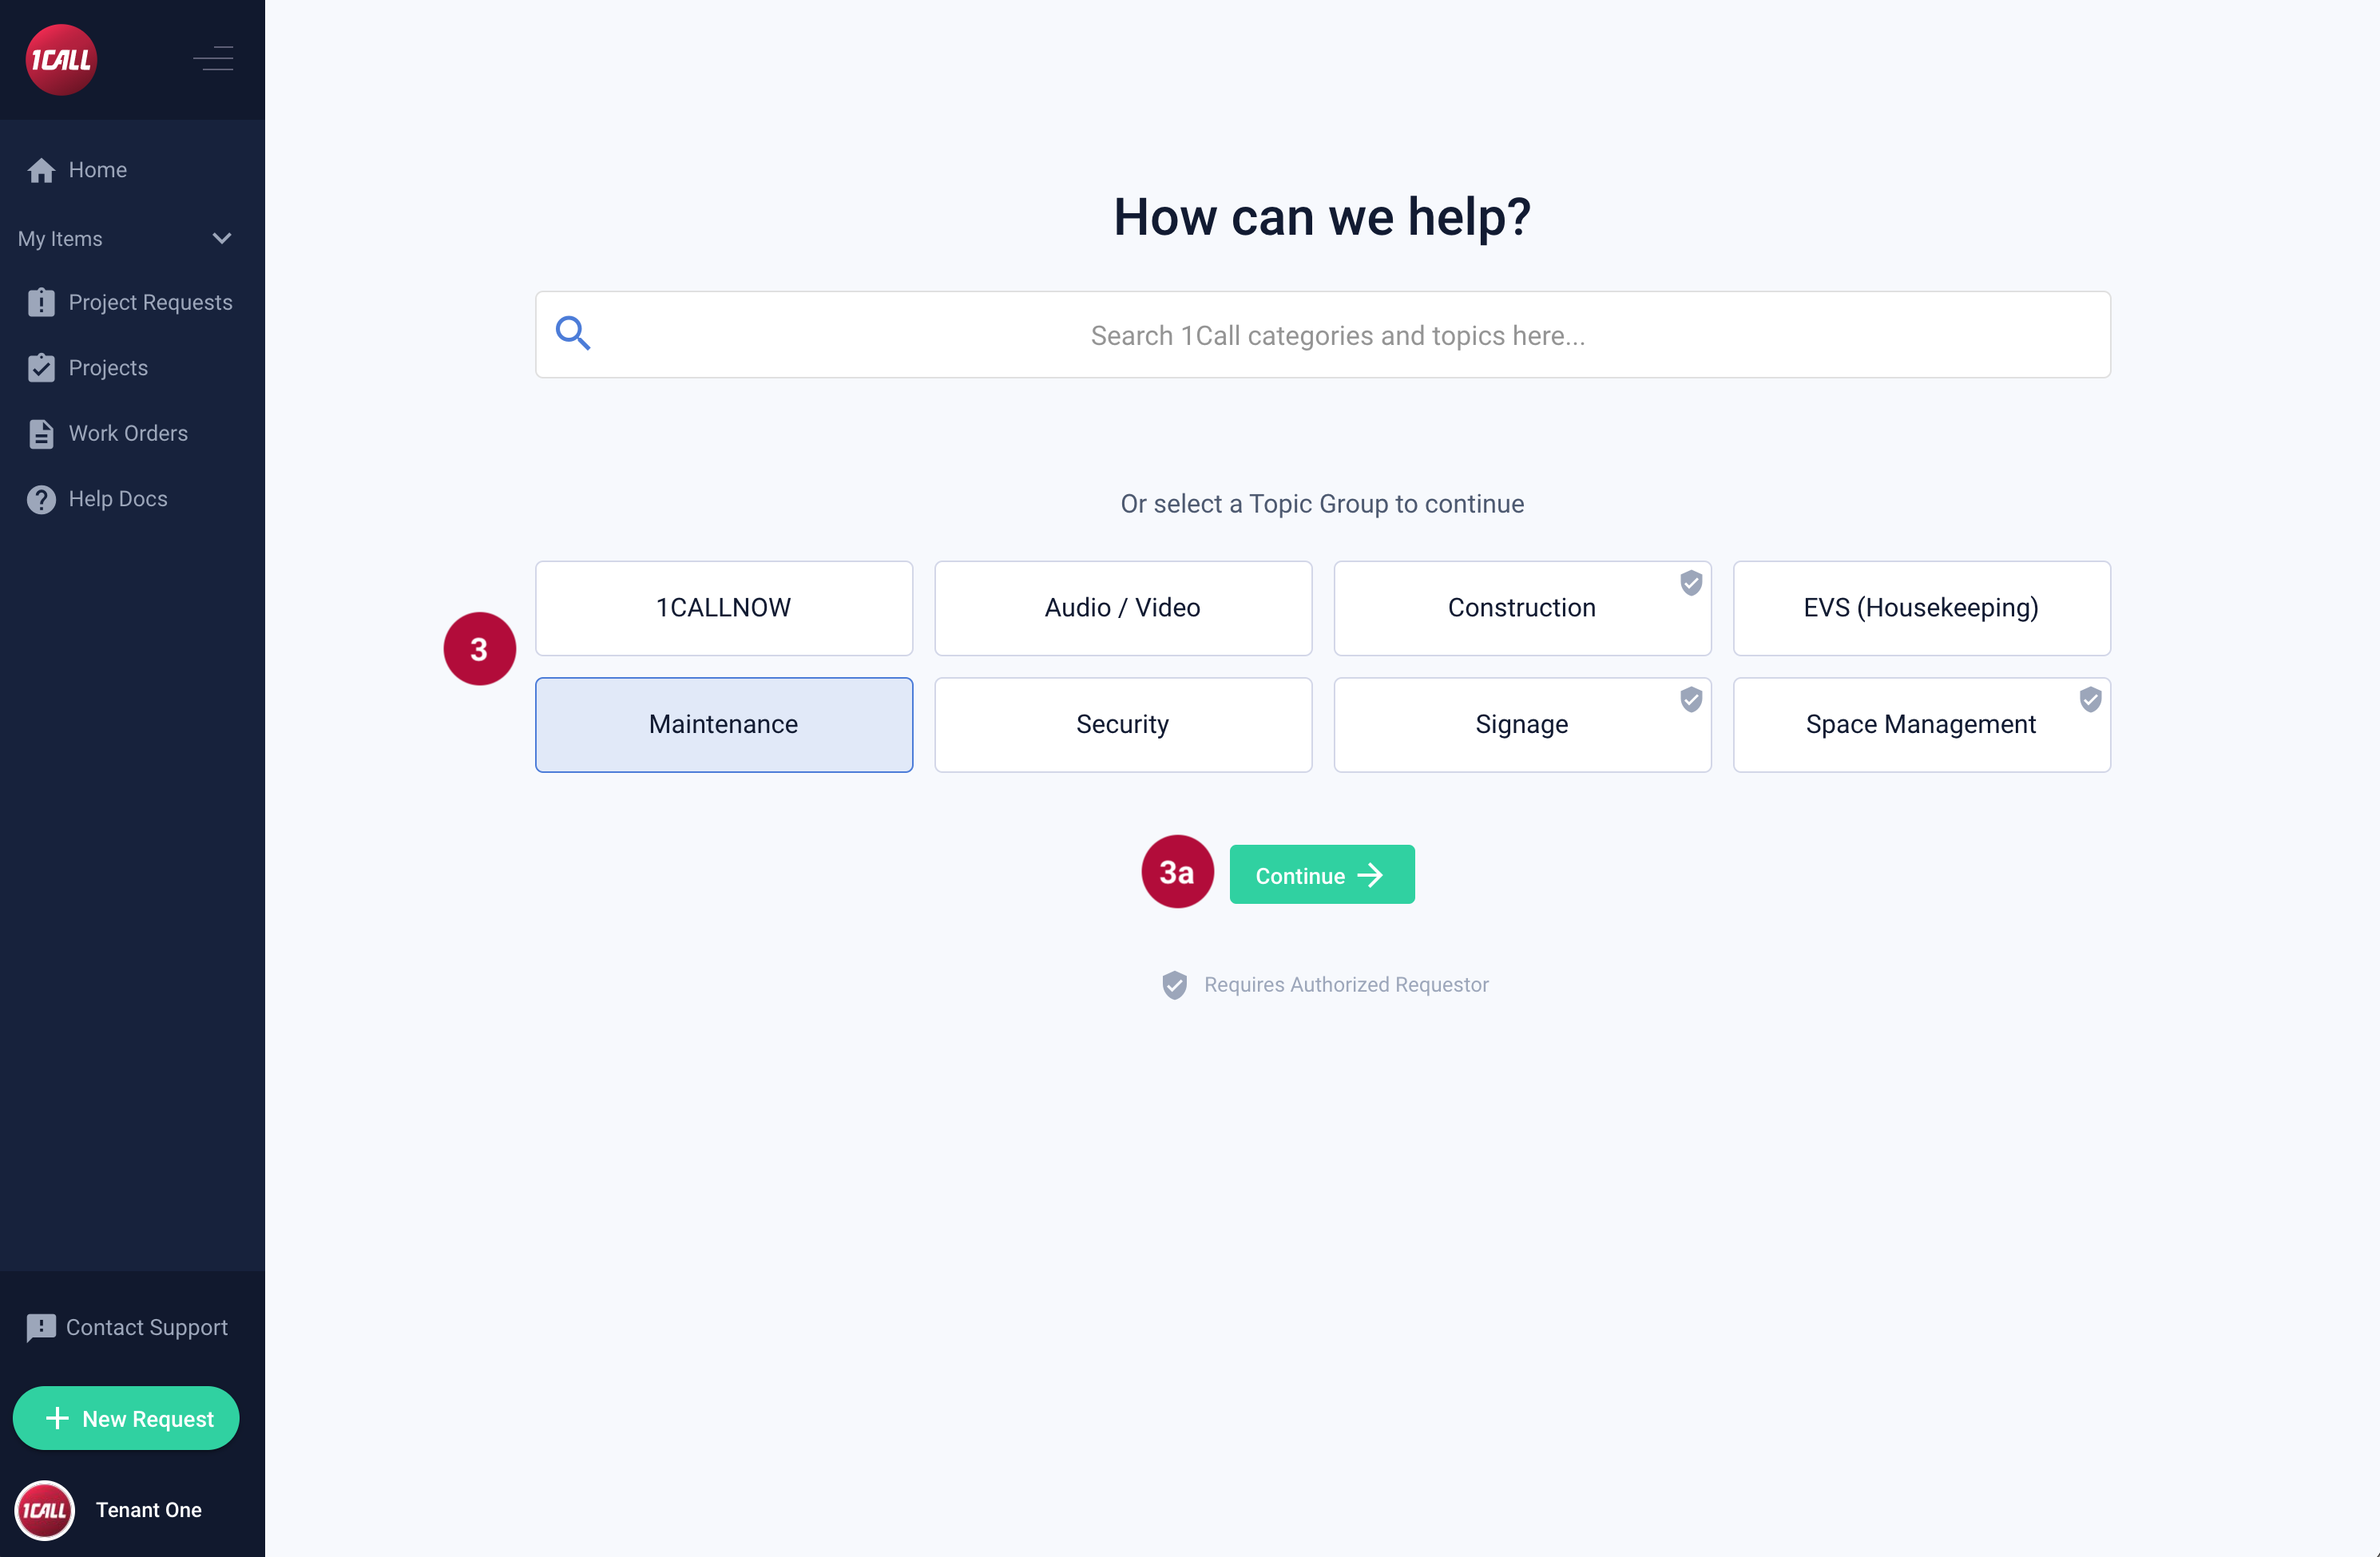Click the New Request button
2380x1557 pixels.
point(126,1419)
